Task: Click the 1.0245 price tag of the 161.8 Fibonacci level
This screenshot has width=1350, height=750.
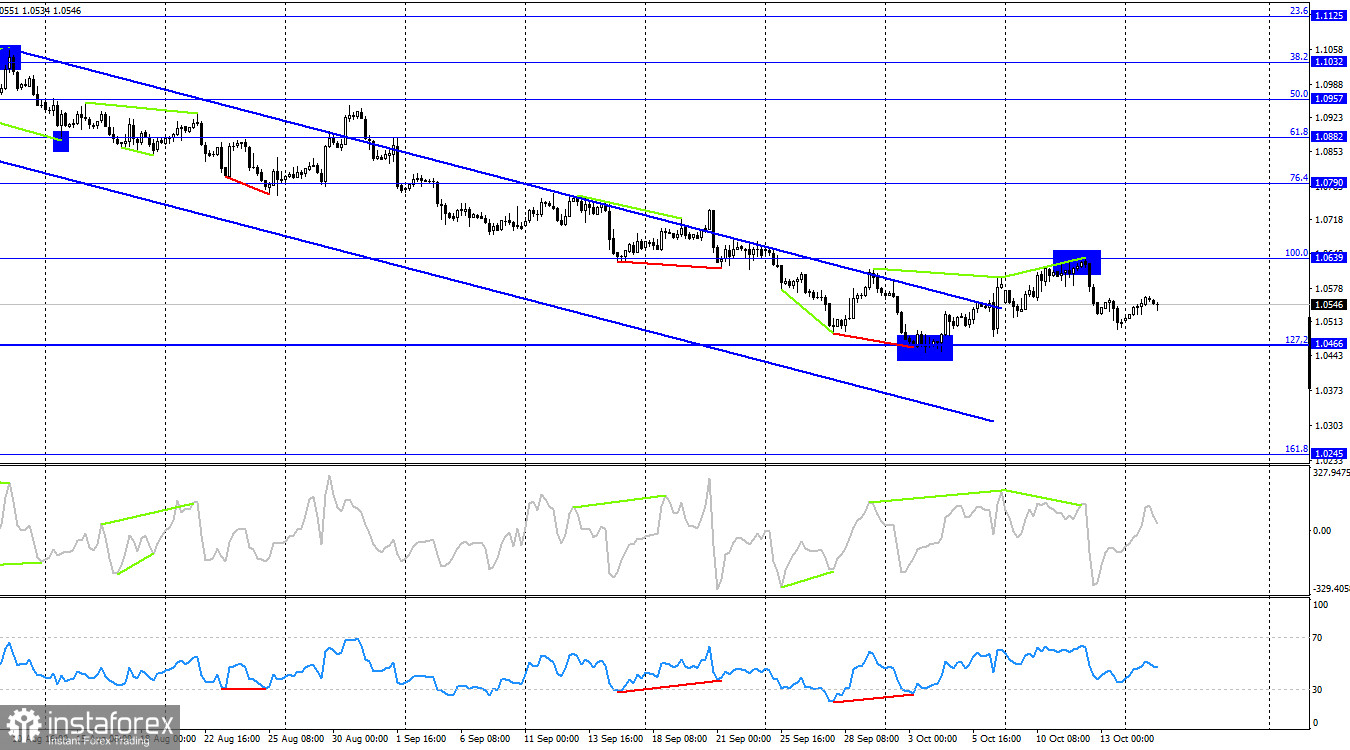Action: tap(1329, 453)
